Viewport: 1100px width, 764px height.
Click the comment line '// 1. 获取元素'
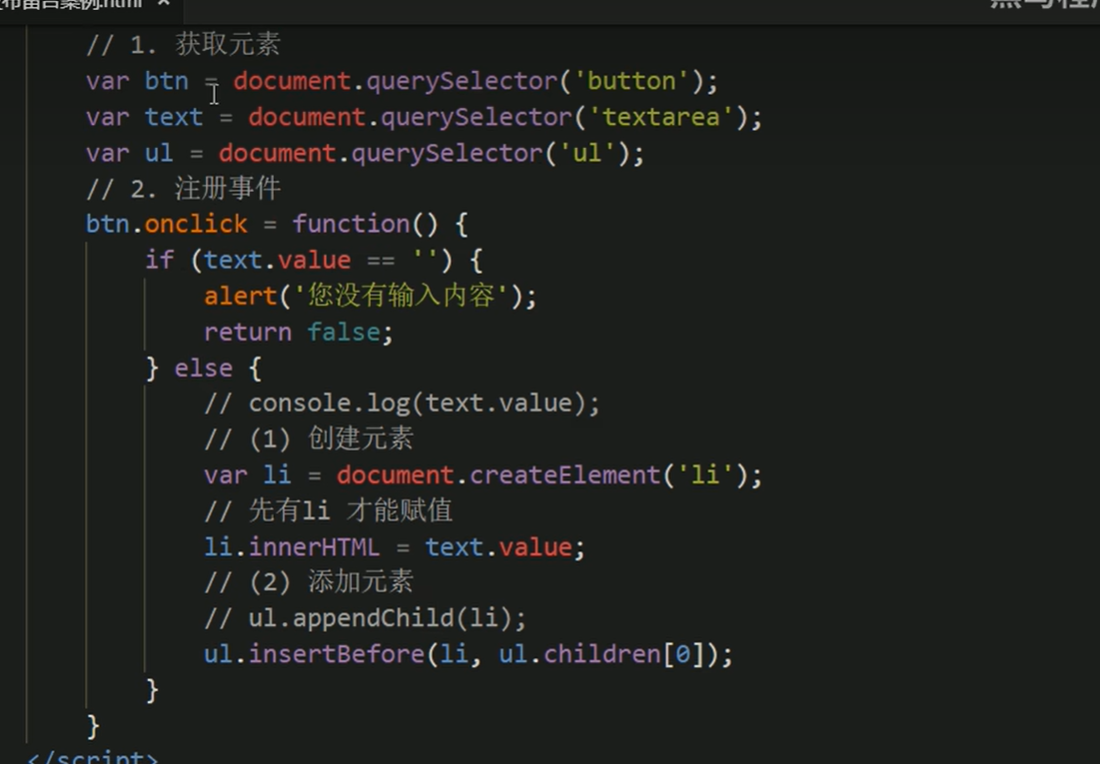pyautogui.click(x=183, y=45)
